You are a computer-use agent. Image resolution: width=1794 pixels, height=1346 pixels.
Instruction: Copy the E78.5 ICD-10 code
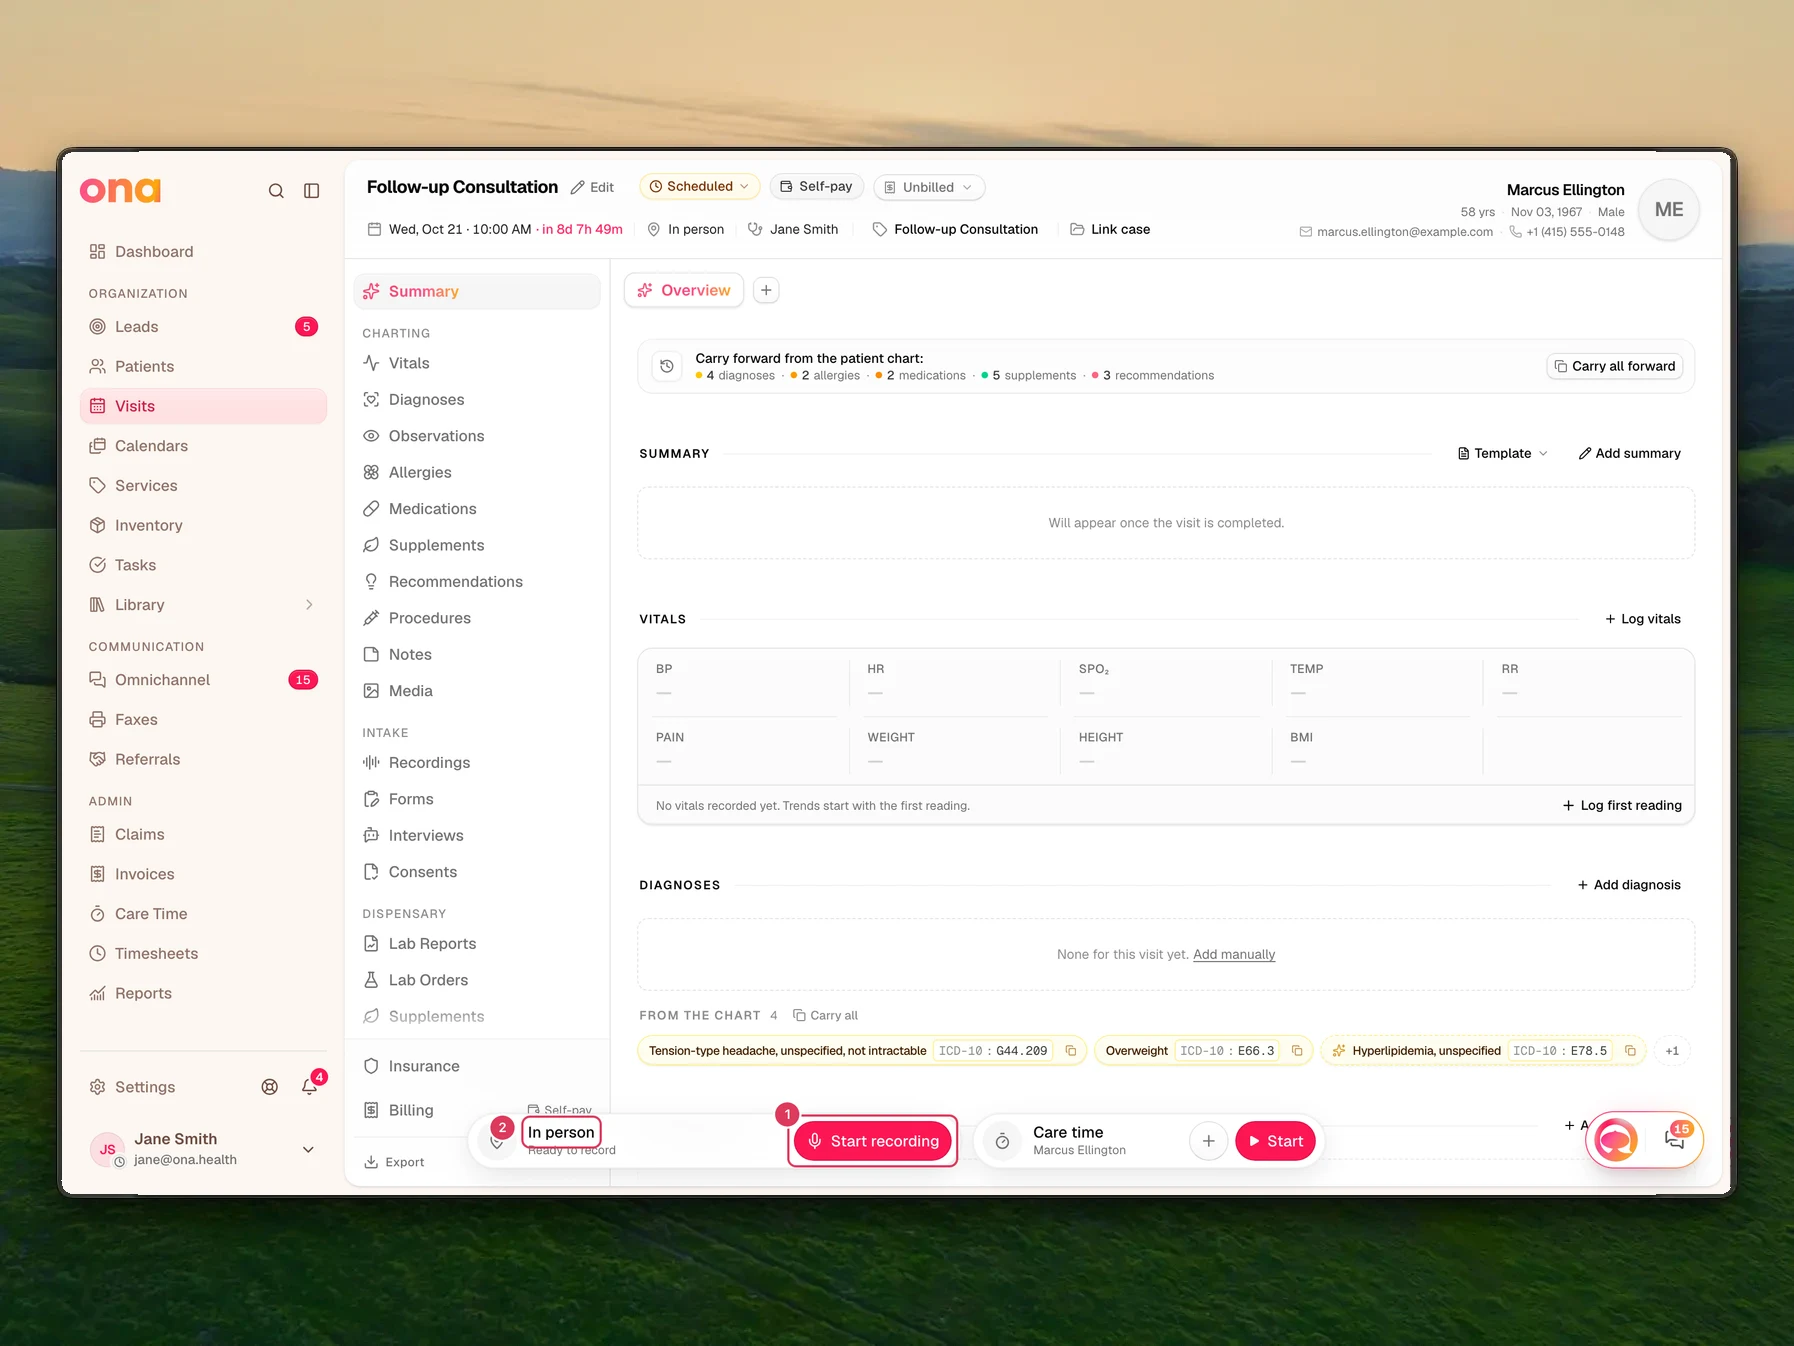(x=1630, y=1051)
